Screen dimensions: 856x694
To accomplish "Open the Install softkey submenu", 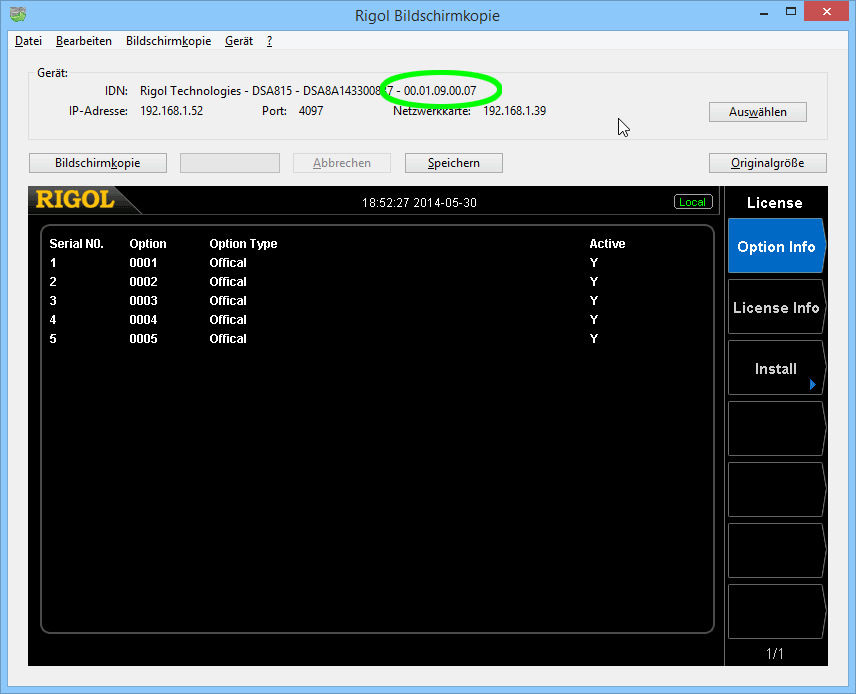I will coord(776,369).
